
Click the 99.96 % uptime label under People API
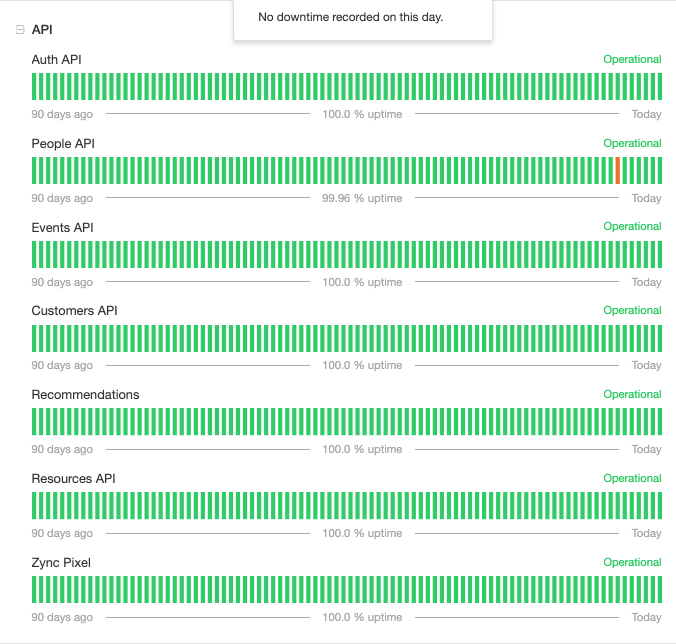tap(362, 198)
